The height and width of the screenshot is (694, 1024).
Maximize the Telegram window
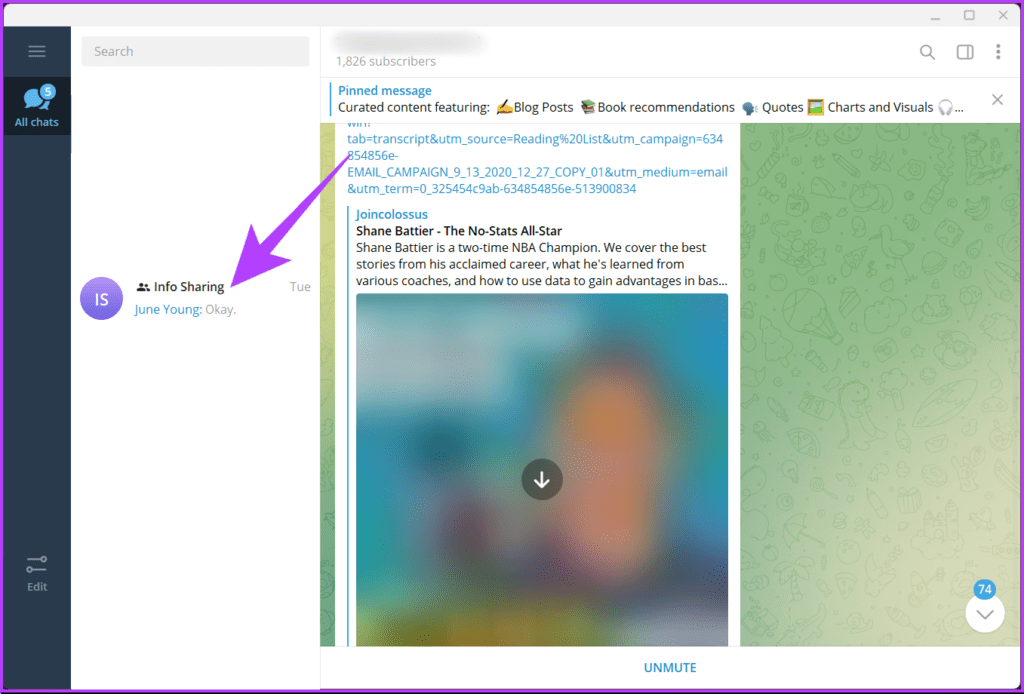click(969, 15)
